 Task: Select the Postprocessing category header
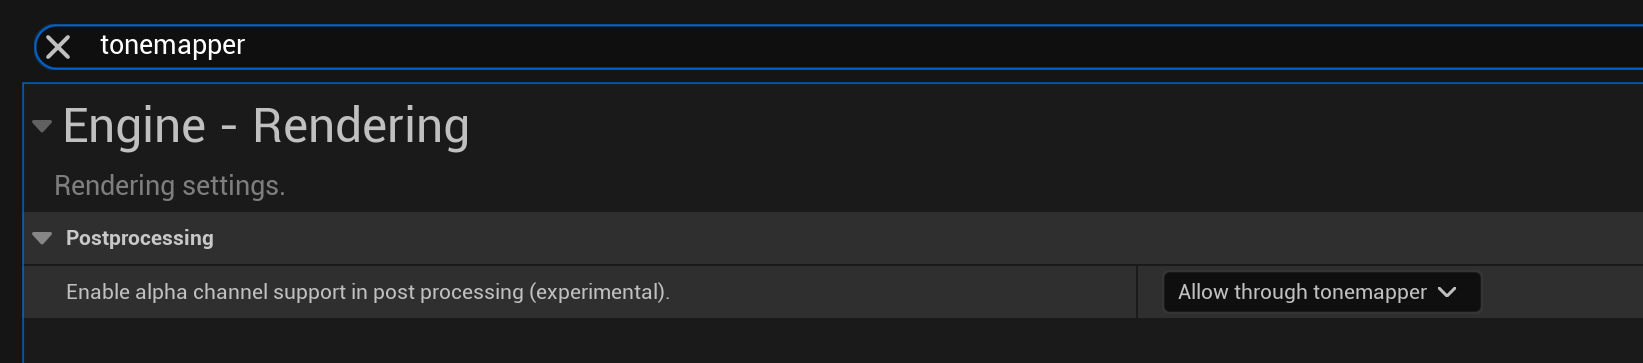pos(140,238)
